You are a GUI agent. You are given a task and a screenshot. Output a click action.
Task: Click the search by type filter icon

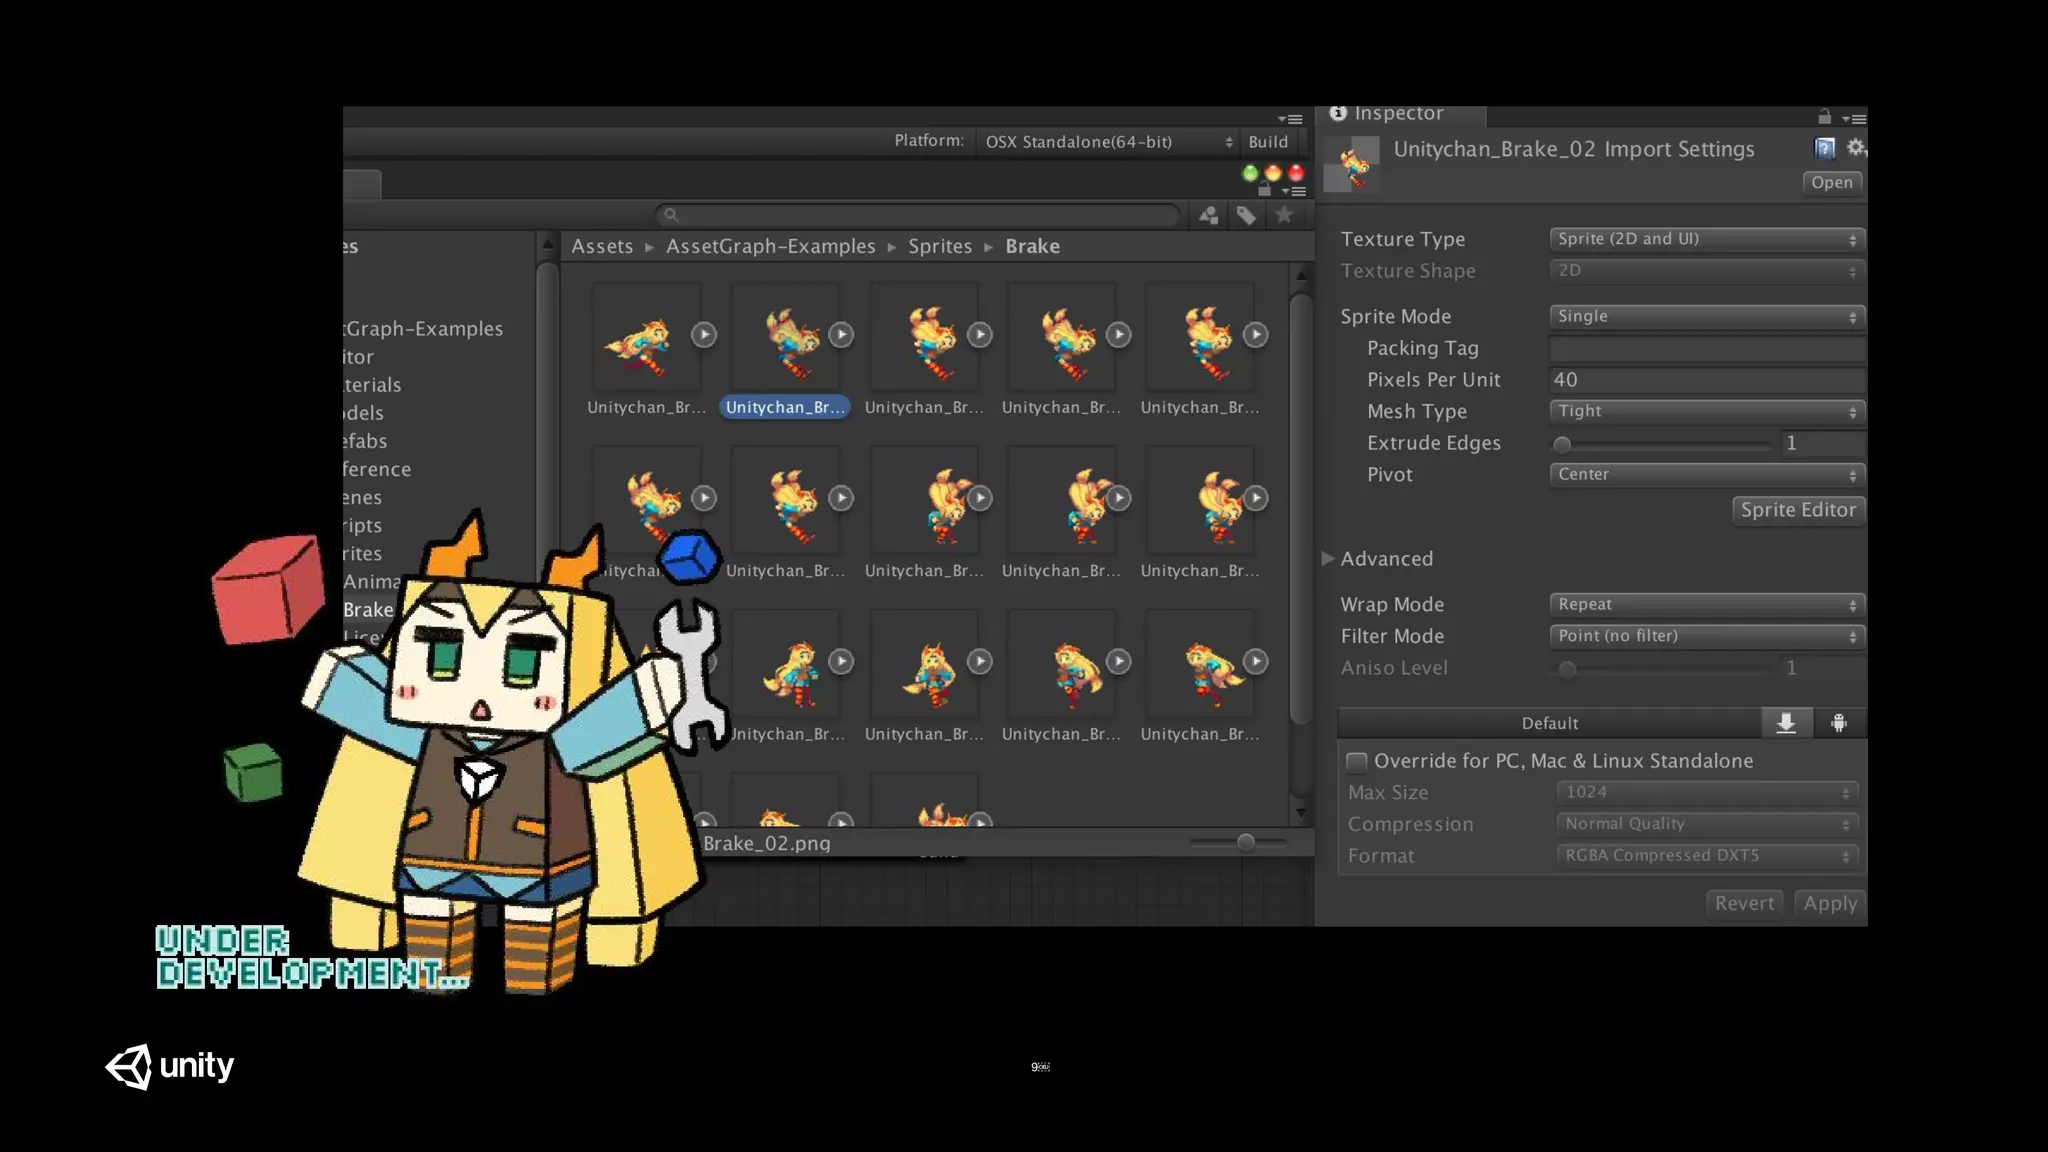pos(1208,215)
